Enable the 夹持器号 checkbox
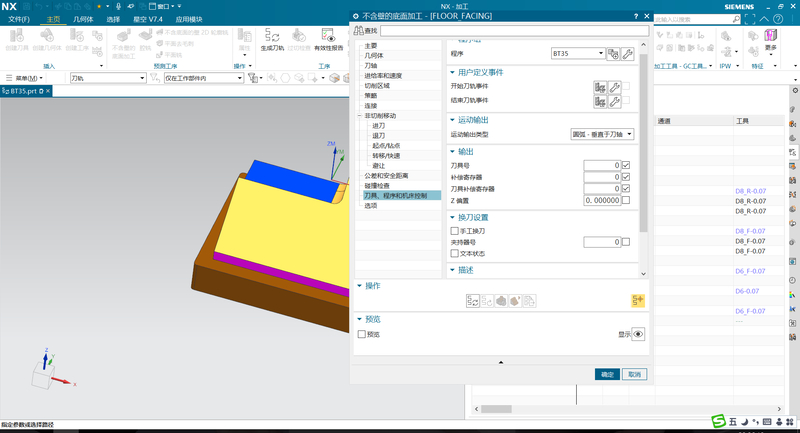 [626, 242]
